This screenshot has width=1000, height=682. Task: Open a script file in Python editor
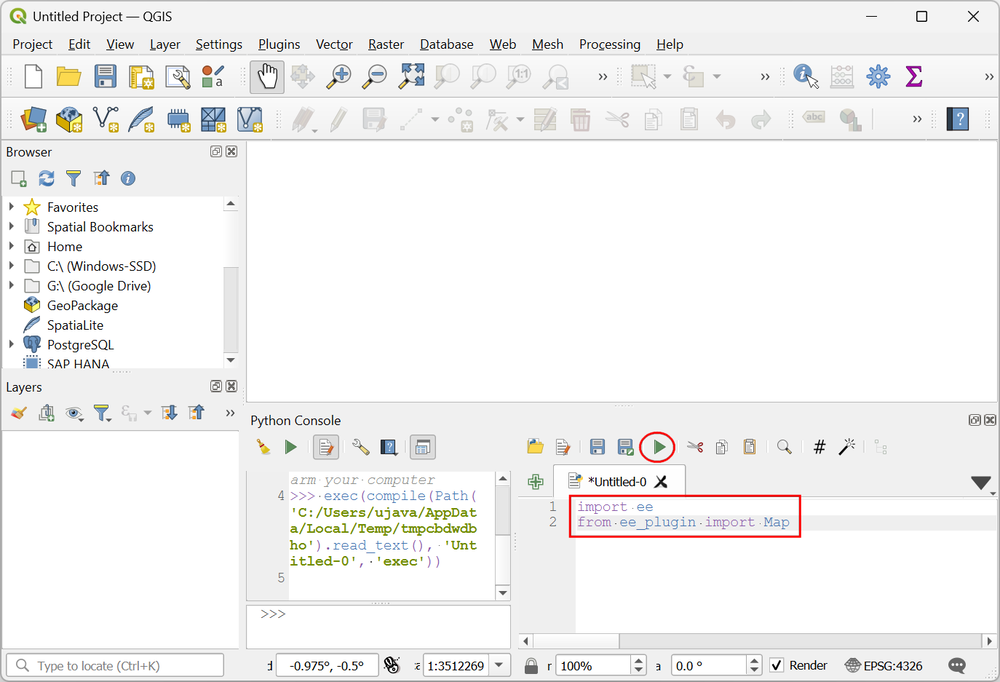click(x=535, y=447)
